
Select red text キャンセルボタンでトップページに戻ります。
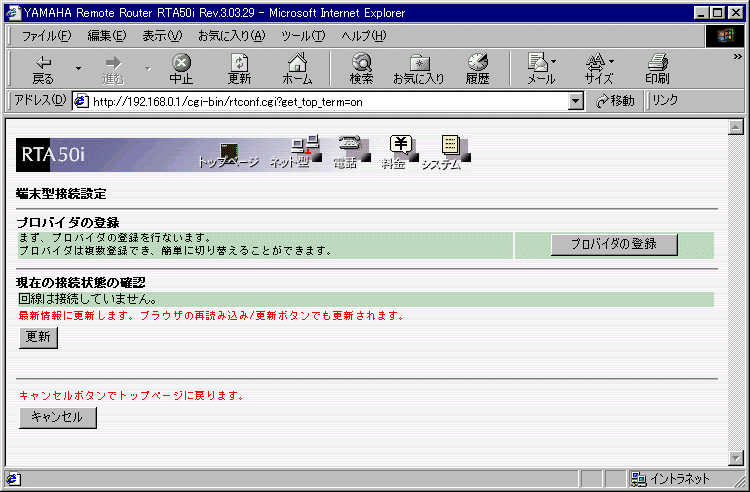point(132,395)
